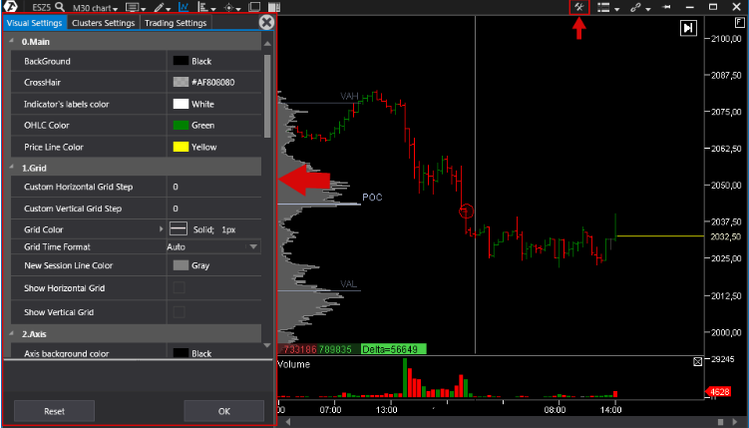The height and width of the screenshot is (428, 749).
Task: Change Price Line Color yellow swatch
Action: [x=181, y=147]
